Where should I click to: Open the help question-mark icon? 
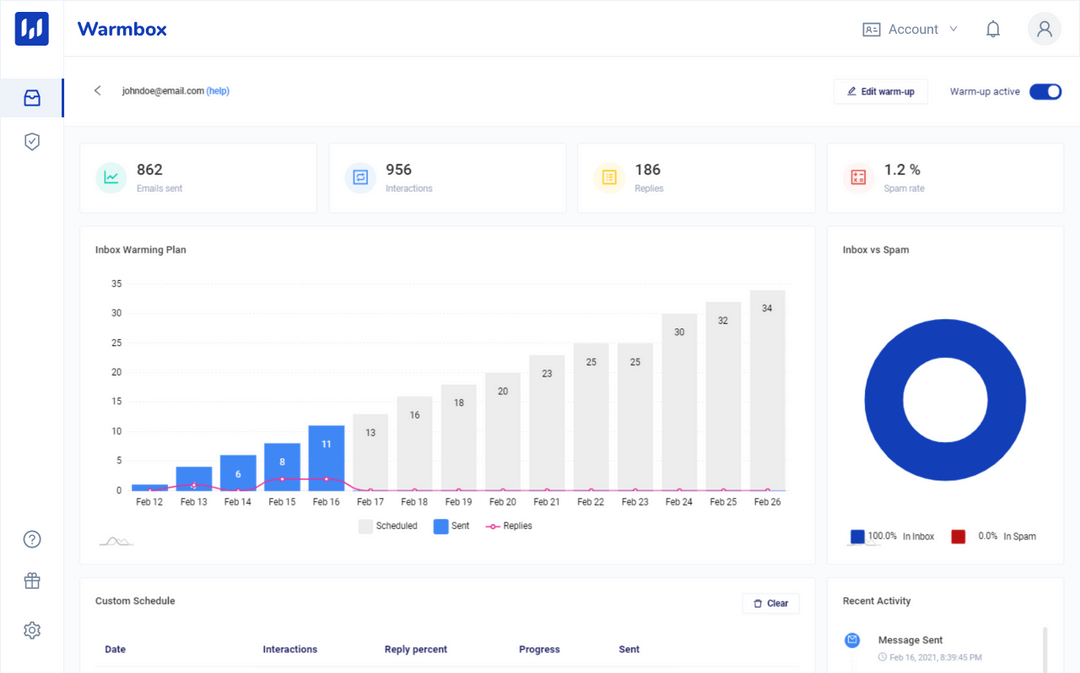31,539
